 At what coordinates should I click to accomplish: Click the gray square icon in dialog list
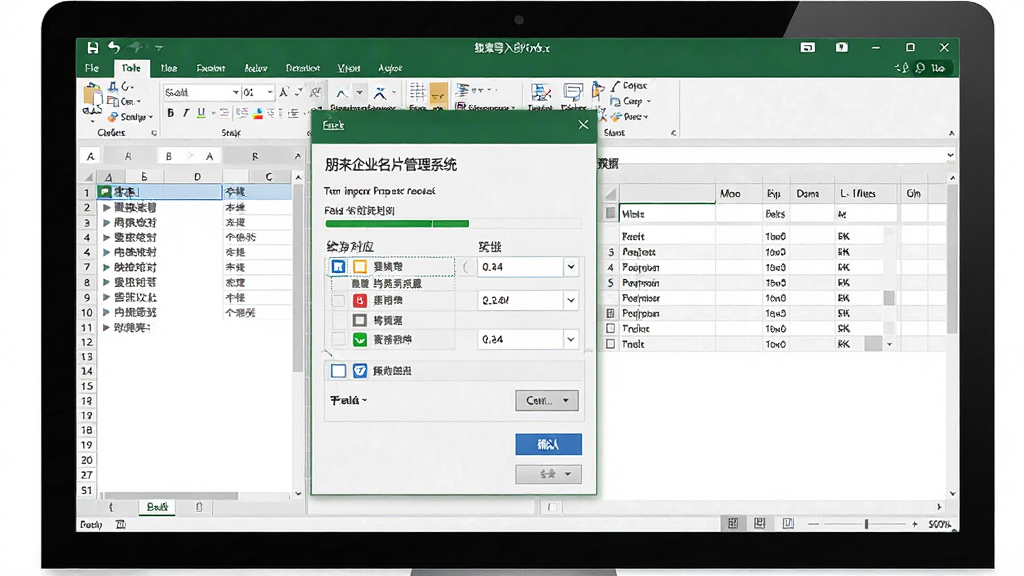360,320
